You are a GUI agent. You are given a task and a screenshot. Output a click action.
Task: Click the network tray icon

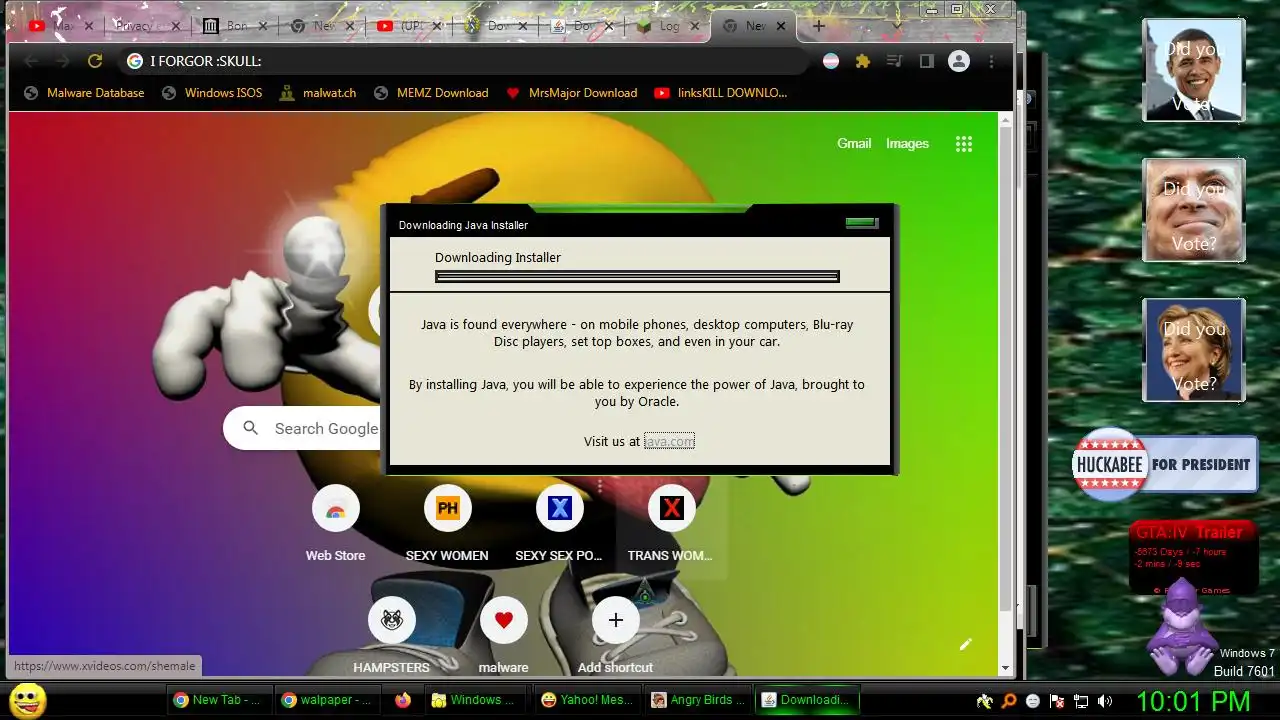pos(1081,701)
